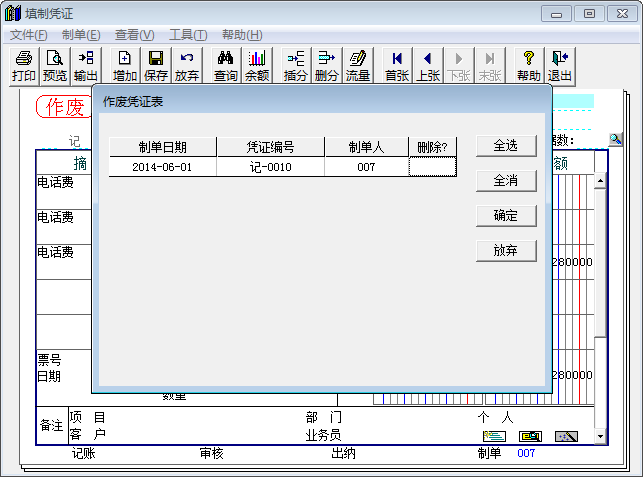Click the 放弃 undo toolbar icon

187,66
